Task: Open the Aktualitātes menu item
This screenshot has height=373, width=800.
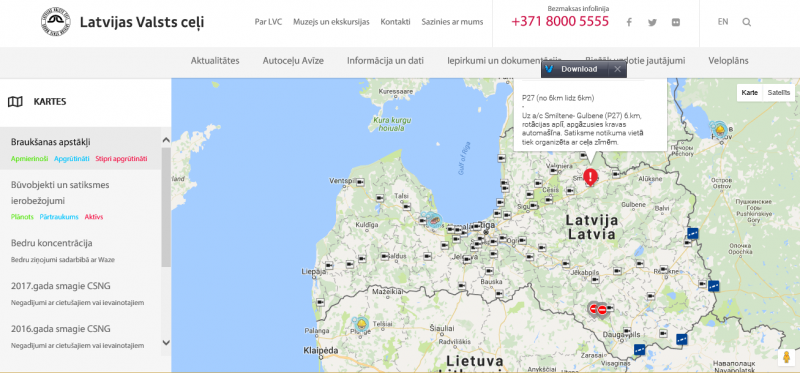Action: (215, 61)
